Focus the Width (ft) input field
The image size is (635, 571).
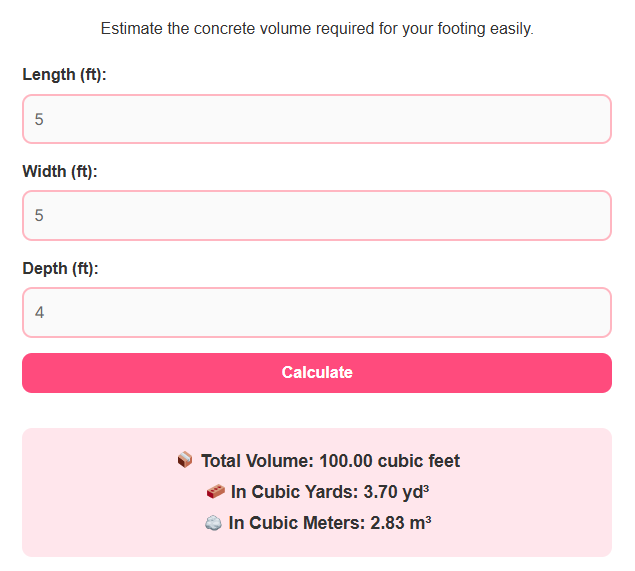click(x=316, y=215)
